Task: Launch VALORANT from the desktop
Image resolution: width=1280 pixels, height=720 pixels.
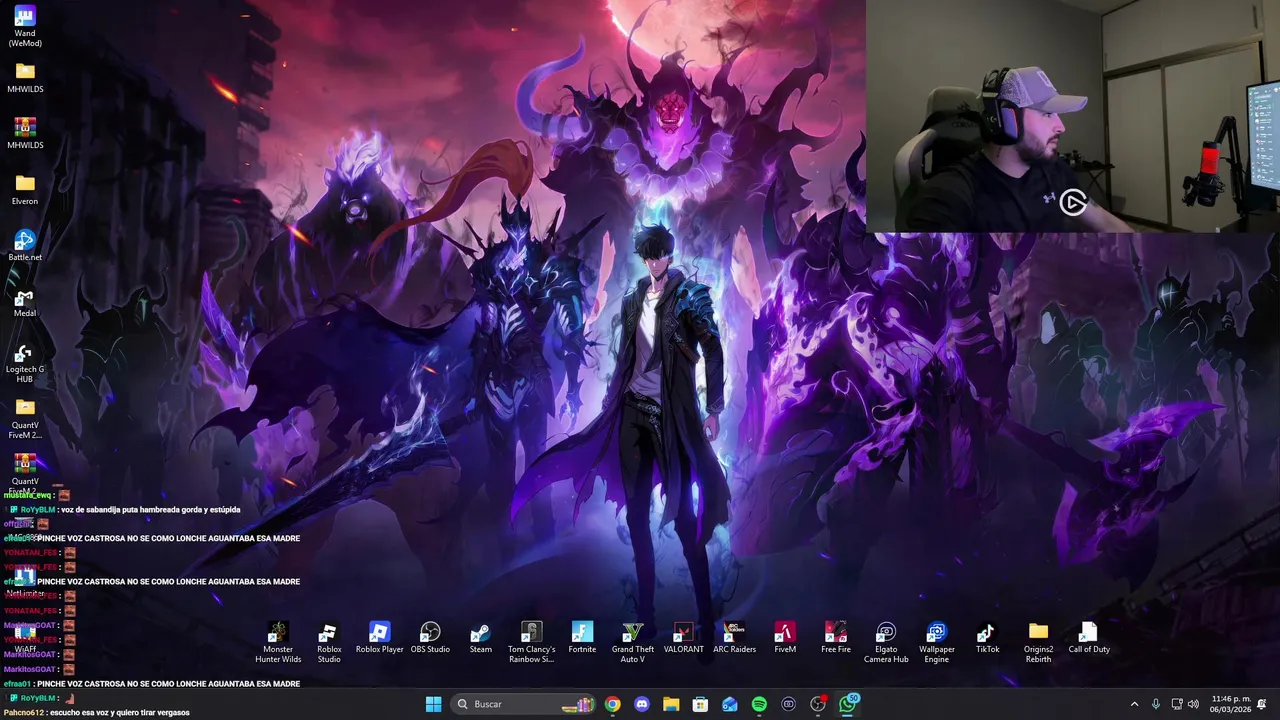Action: (x=683, y=637)
